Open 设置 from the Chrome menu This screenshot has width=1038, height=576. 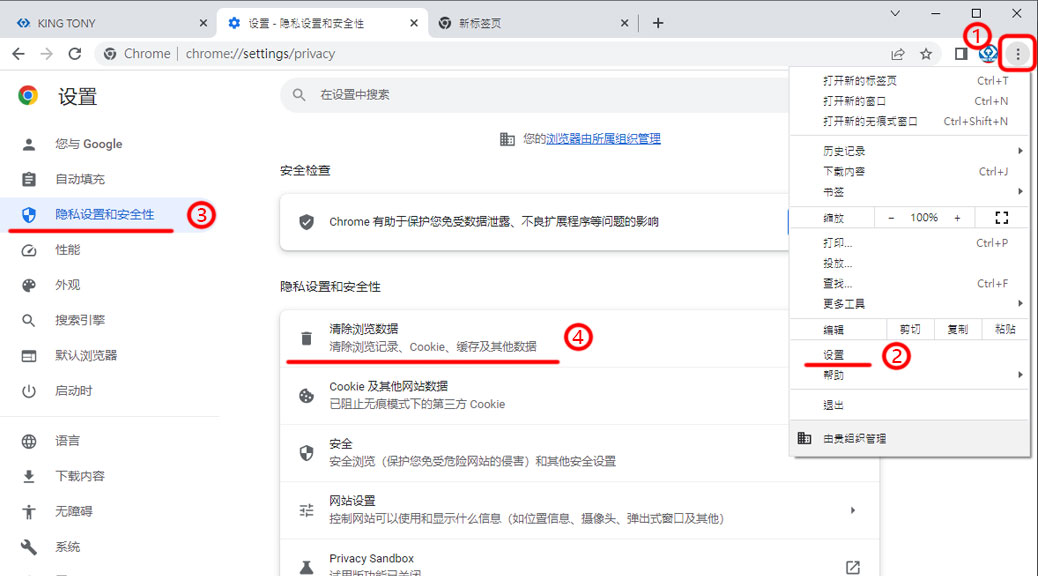click(x=910, y=355)
